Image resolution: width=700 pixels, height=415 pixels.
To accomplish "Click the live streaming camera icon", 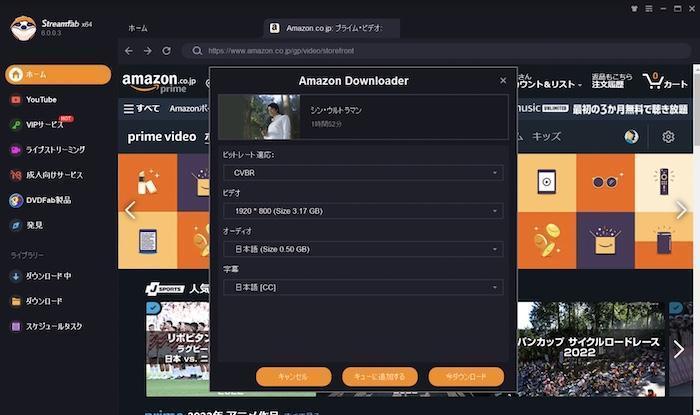I will click(x=16, y=150).
